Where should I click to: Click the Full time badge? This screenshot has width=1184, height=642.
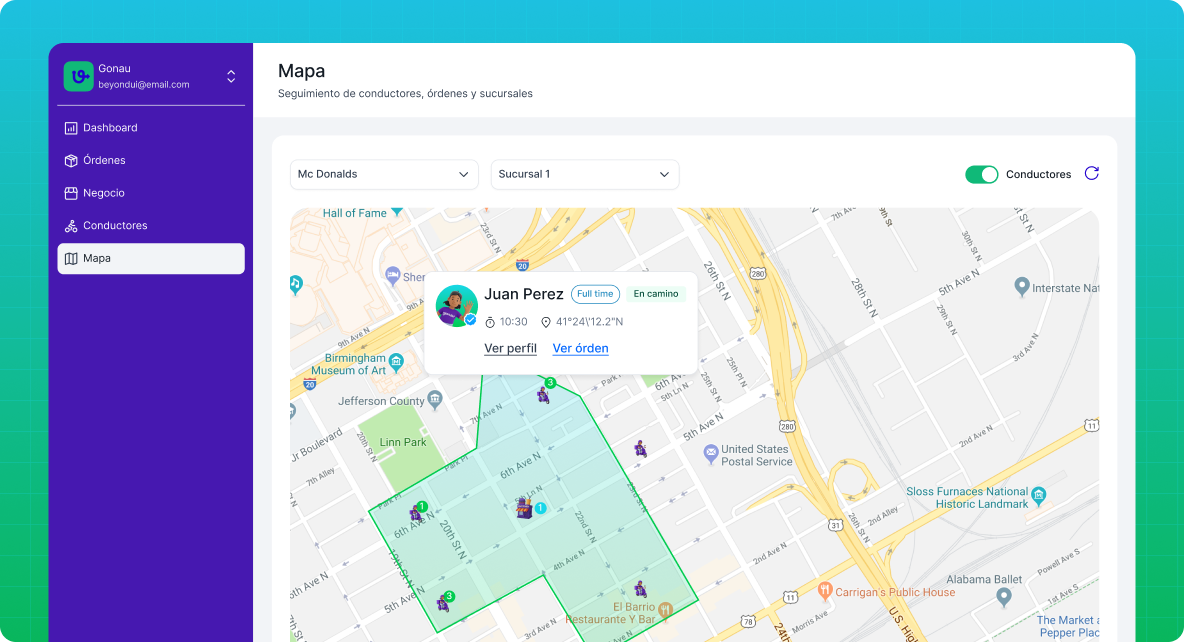pos(595,294)
